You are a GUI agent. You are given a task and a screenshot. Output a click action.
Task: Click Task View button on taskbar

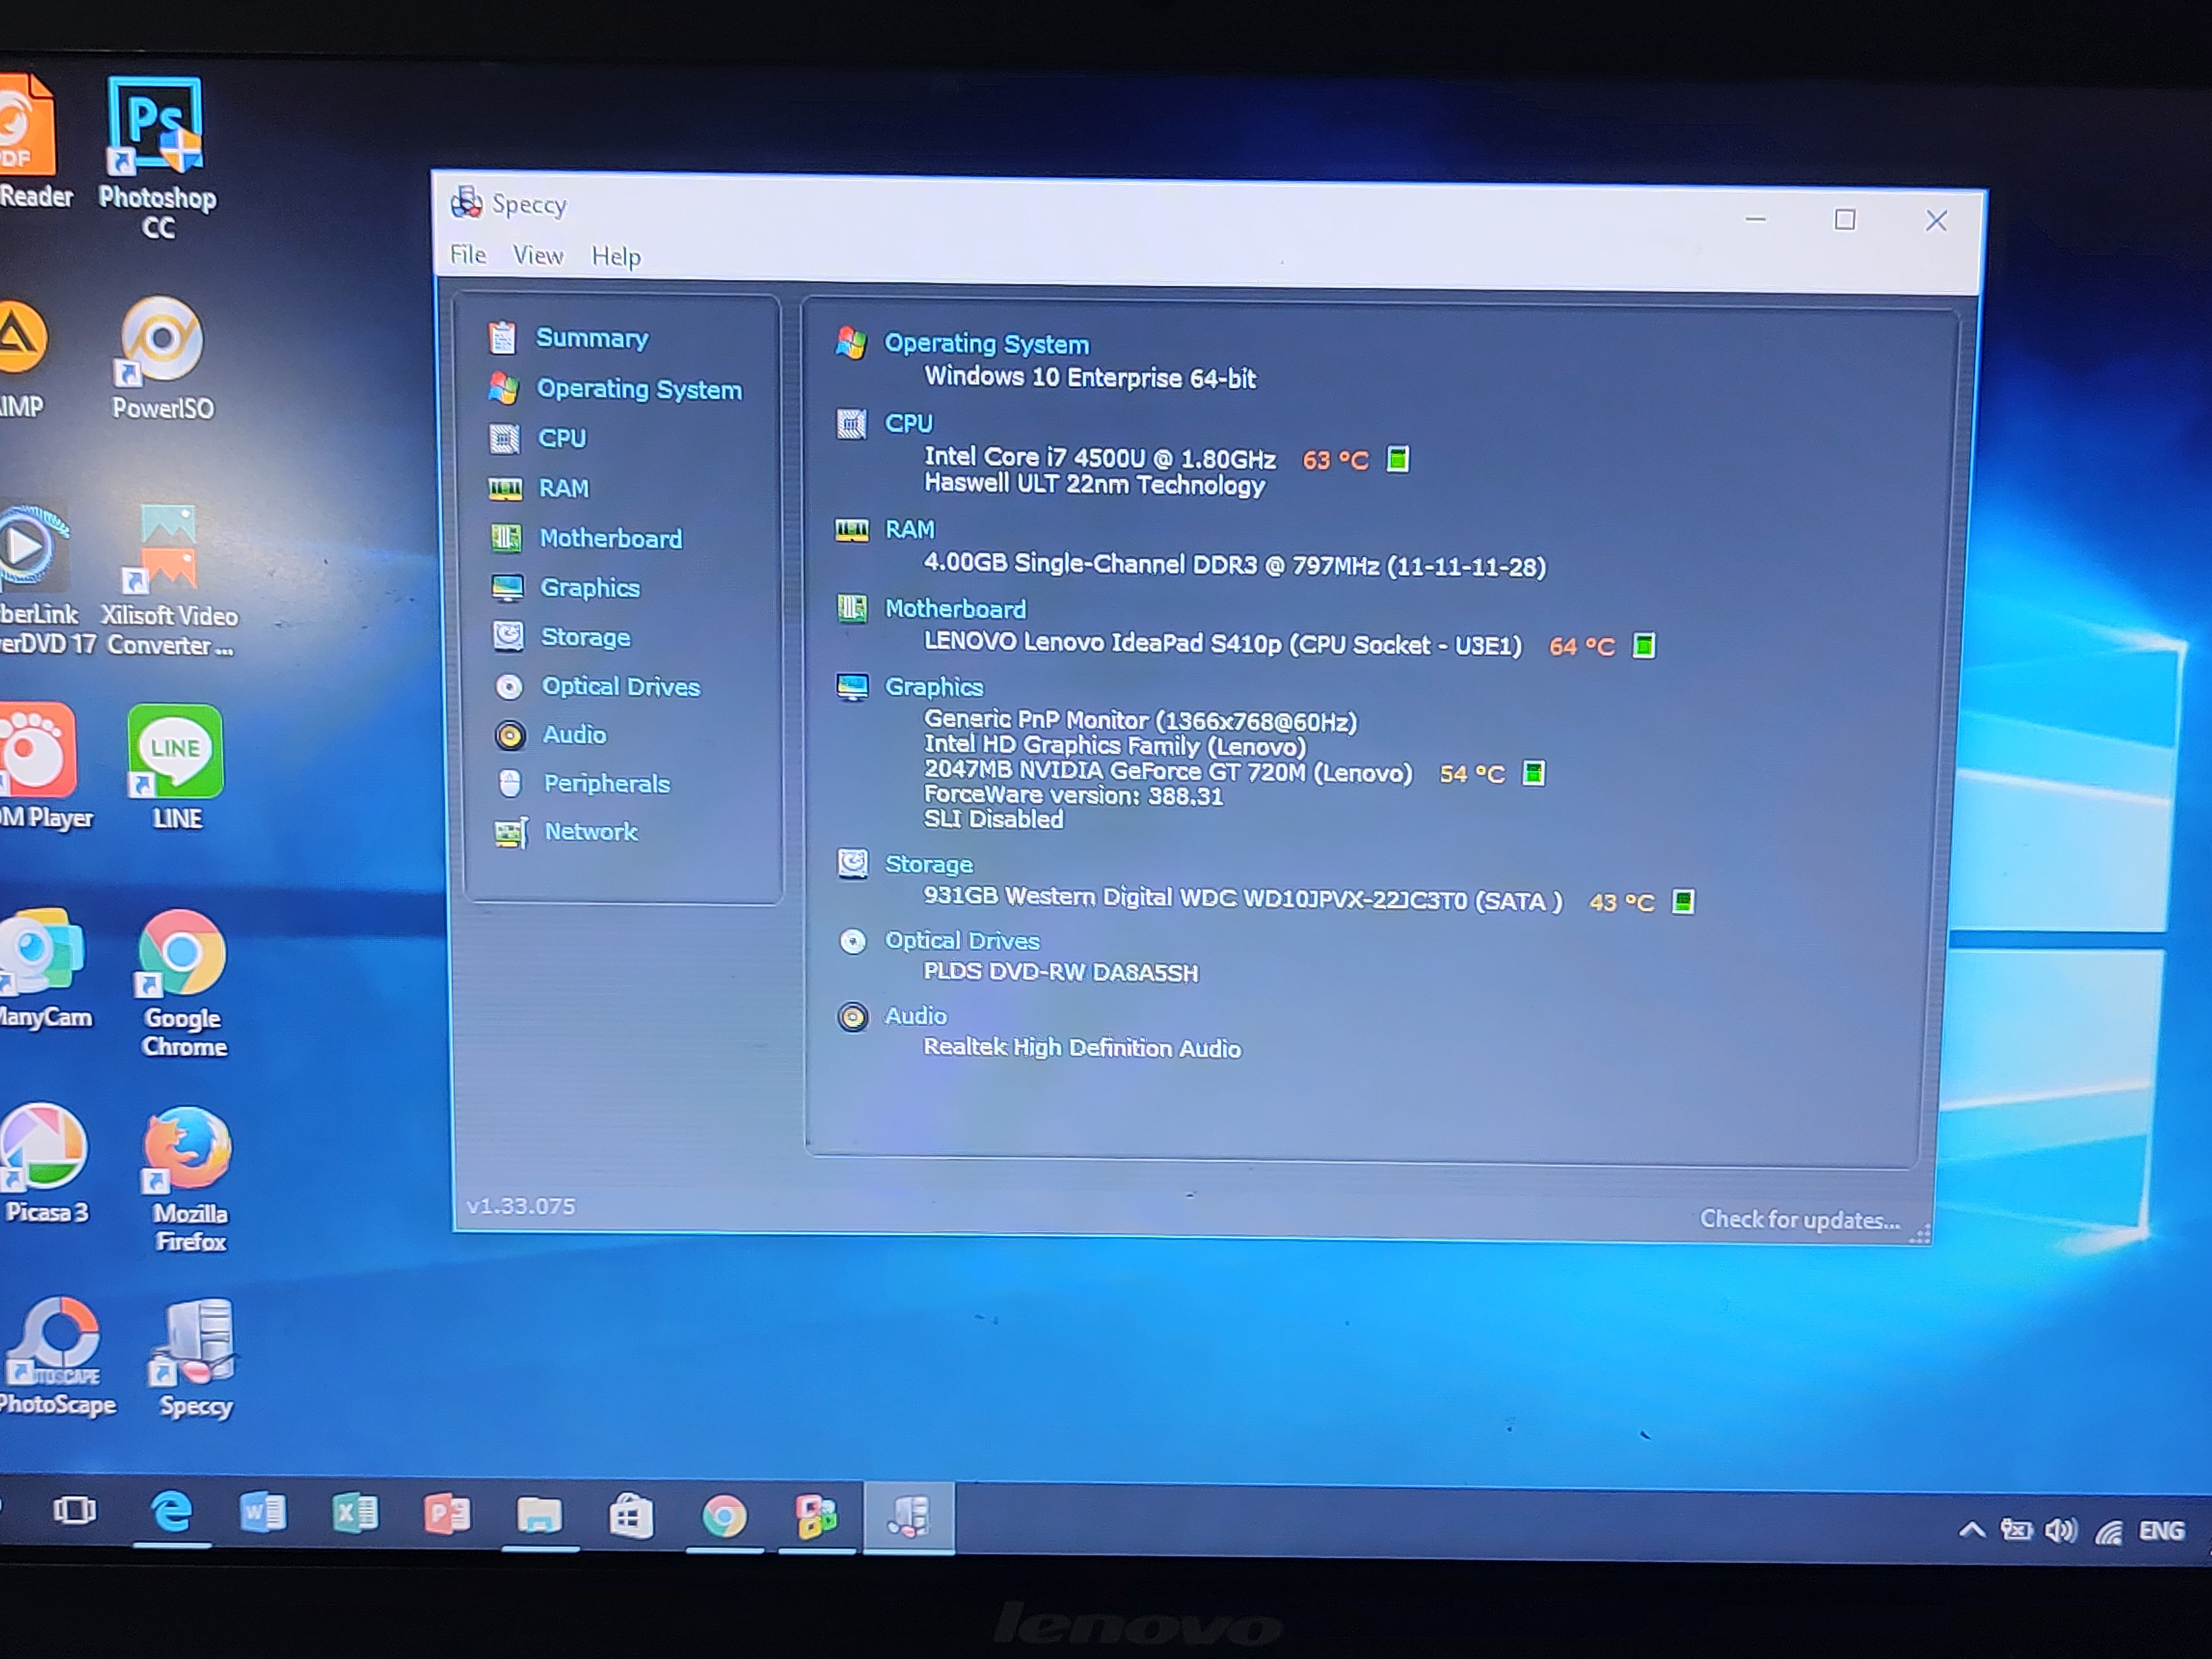75,1510
